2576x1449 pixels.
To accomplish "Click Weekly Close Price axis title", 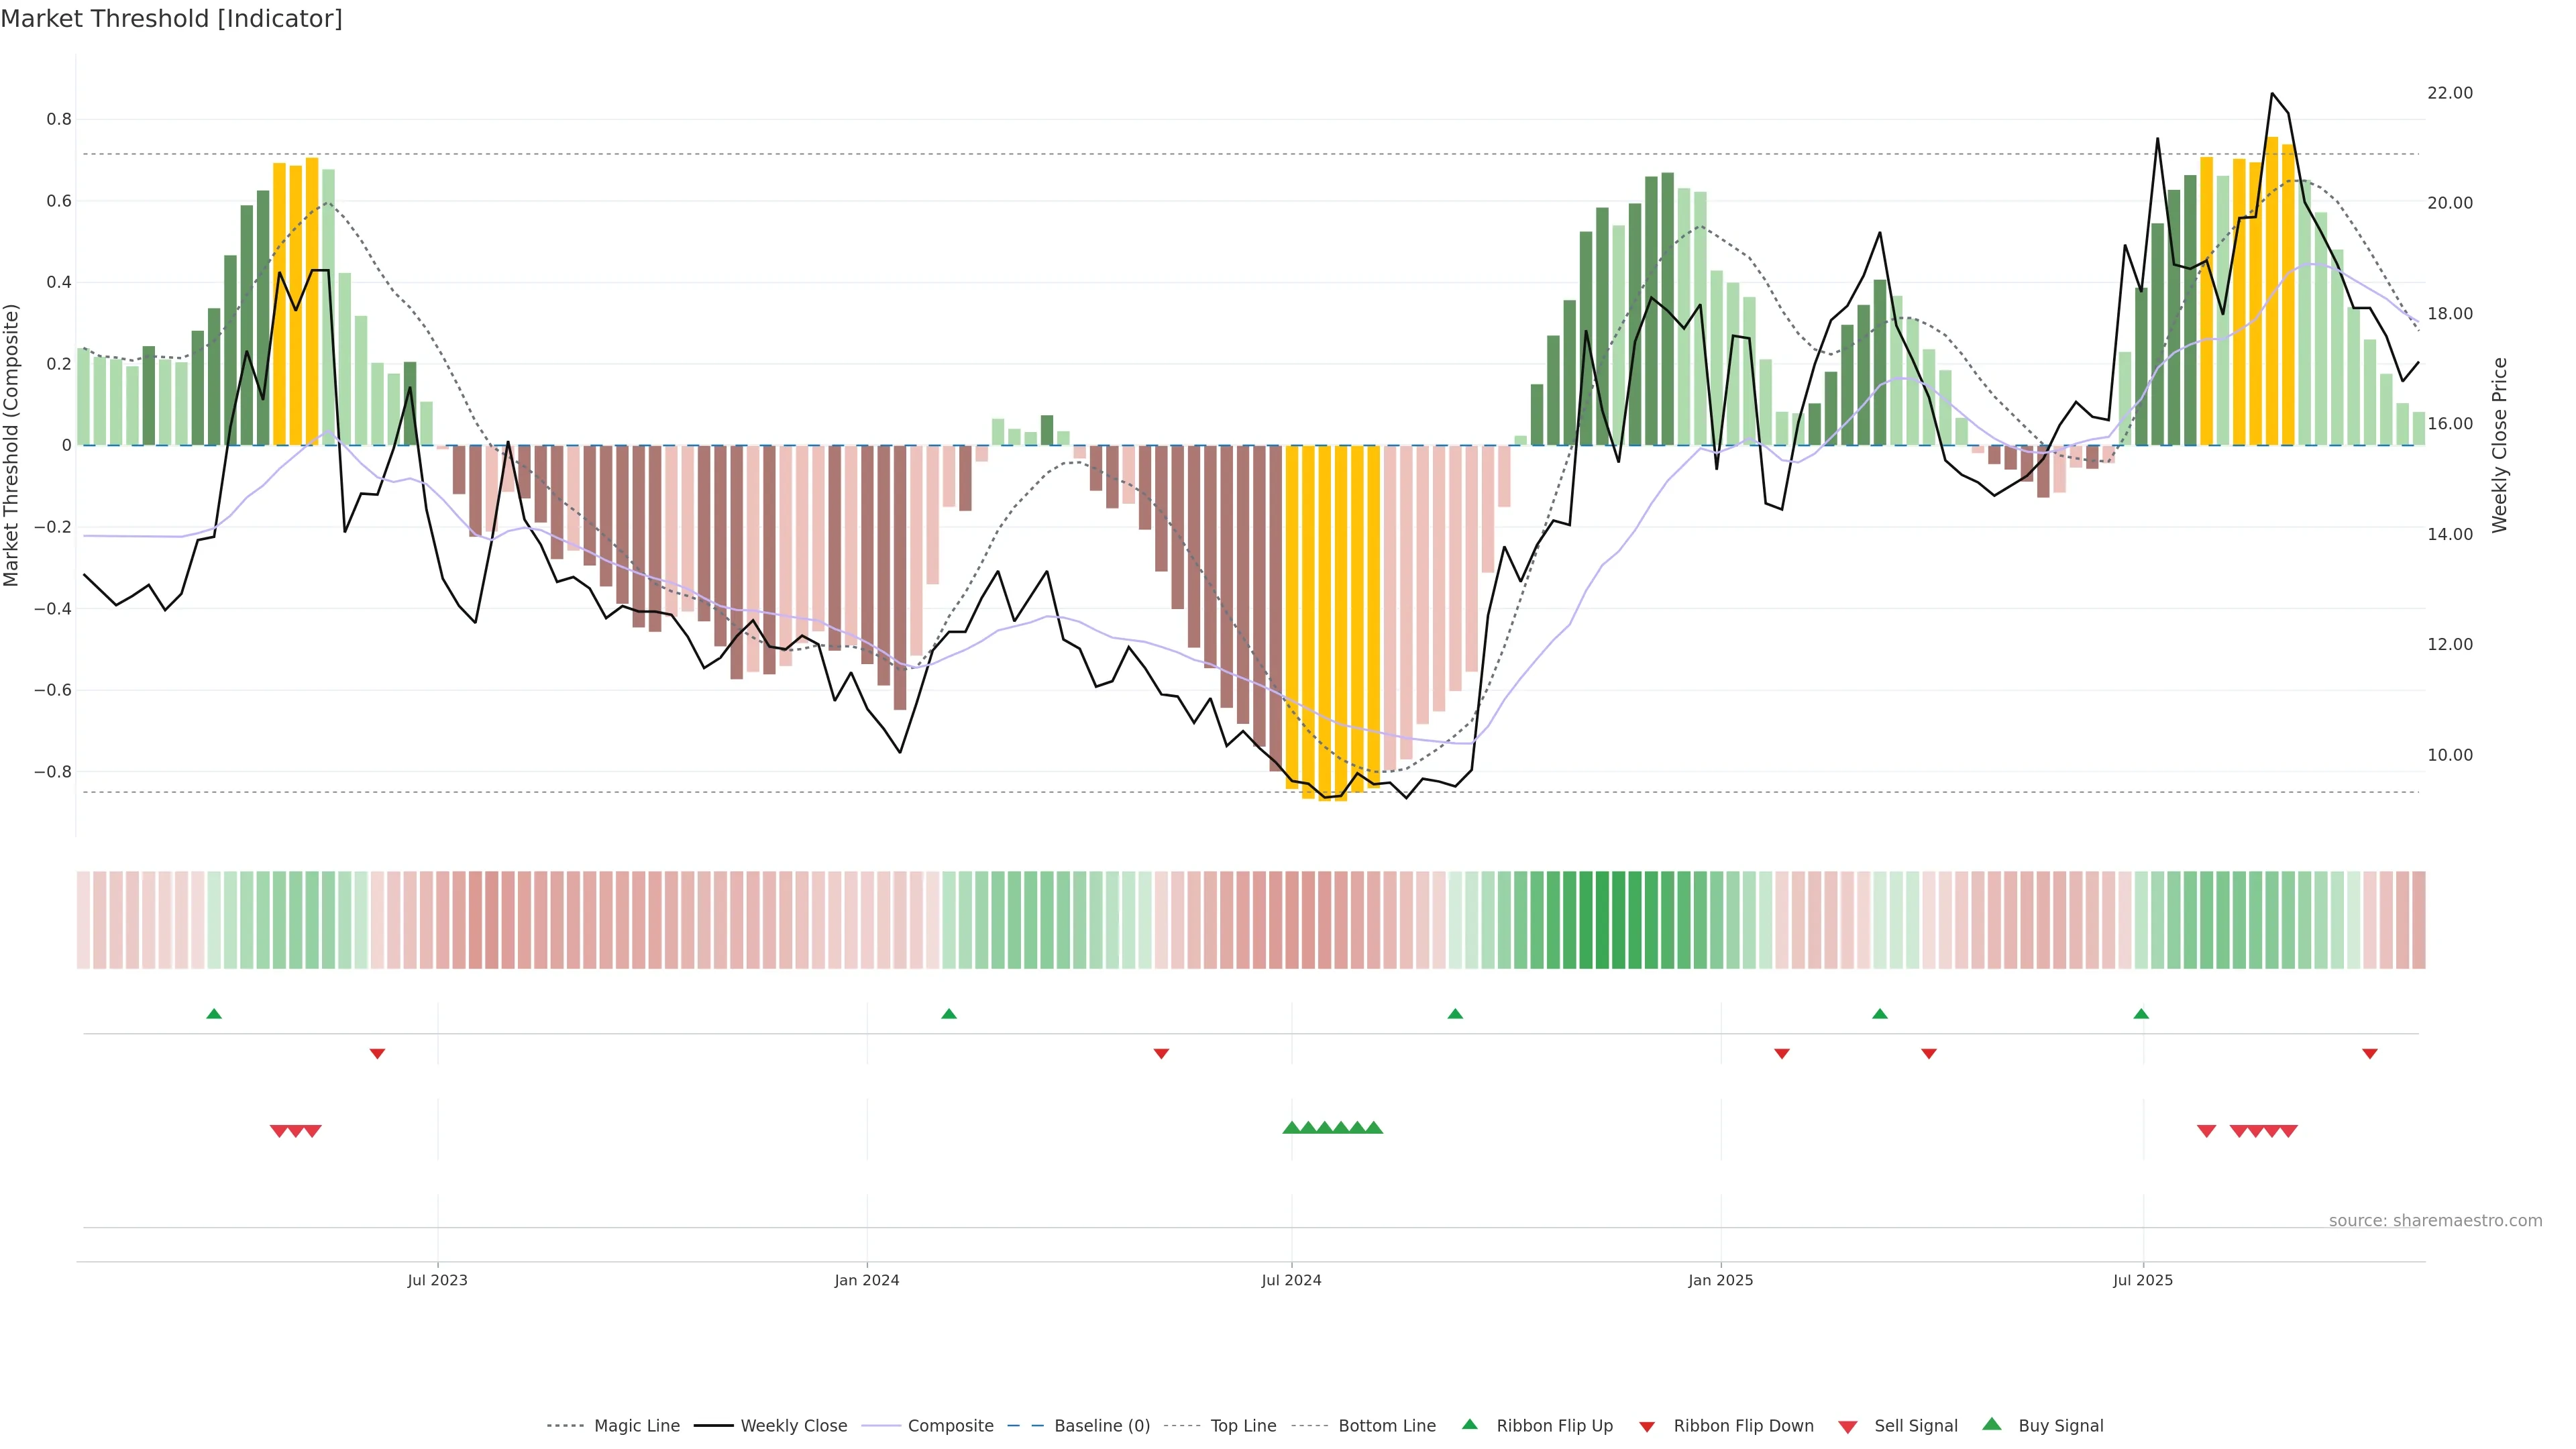I will (2500, 445).
